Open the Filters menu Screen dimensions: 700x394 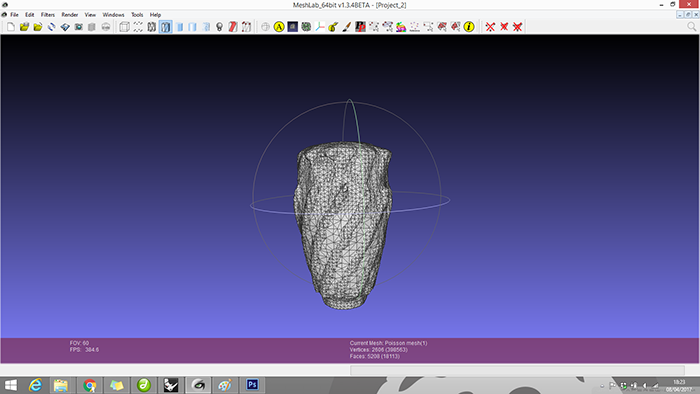point(48,15)
